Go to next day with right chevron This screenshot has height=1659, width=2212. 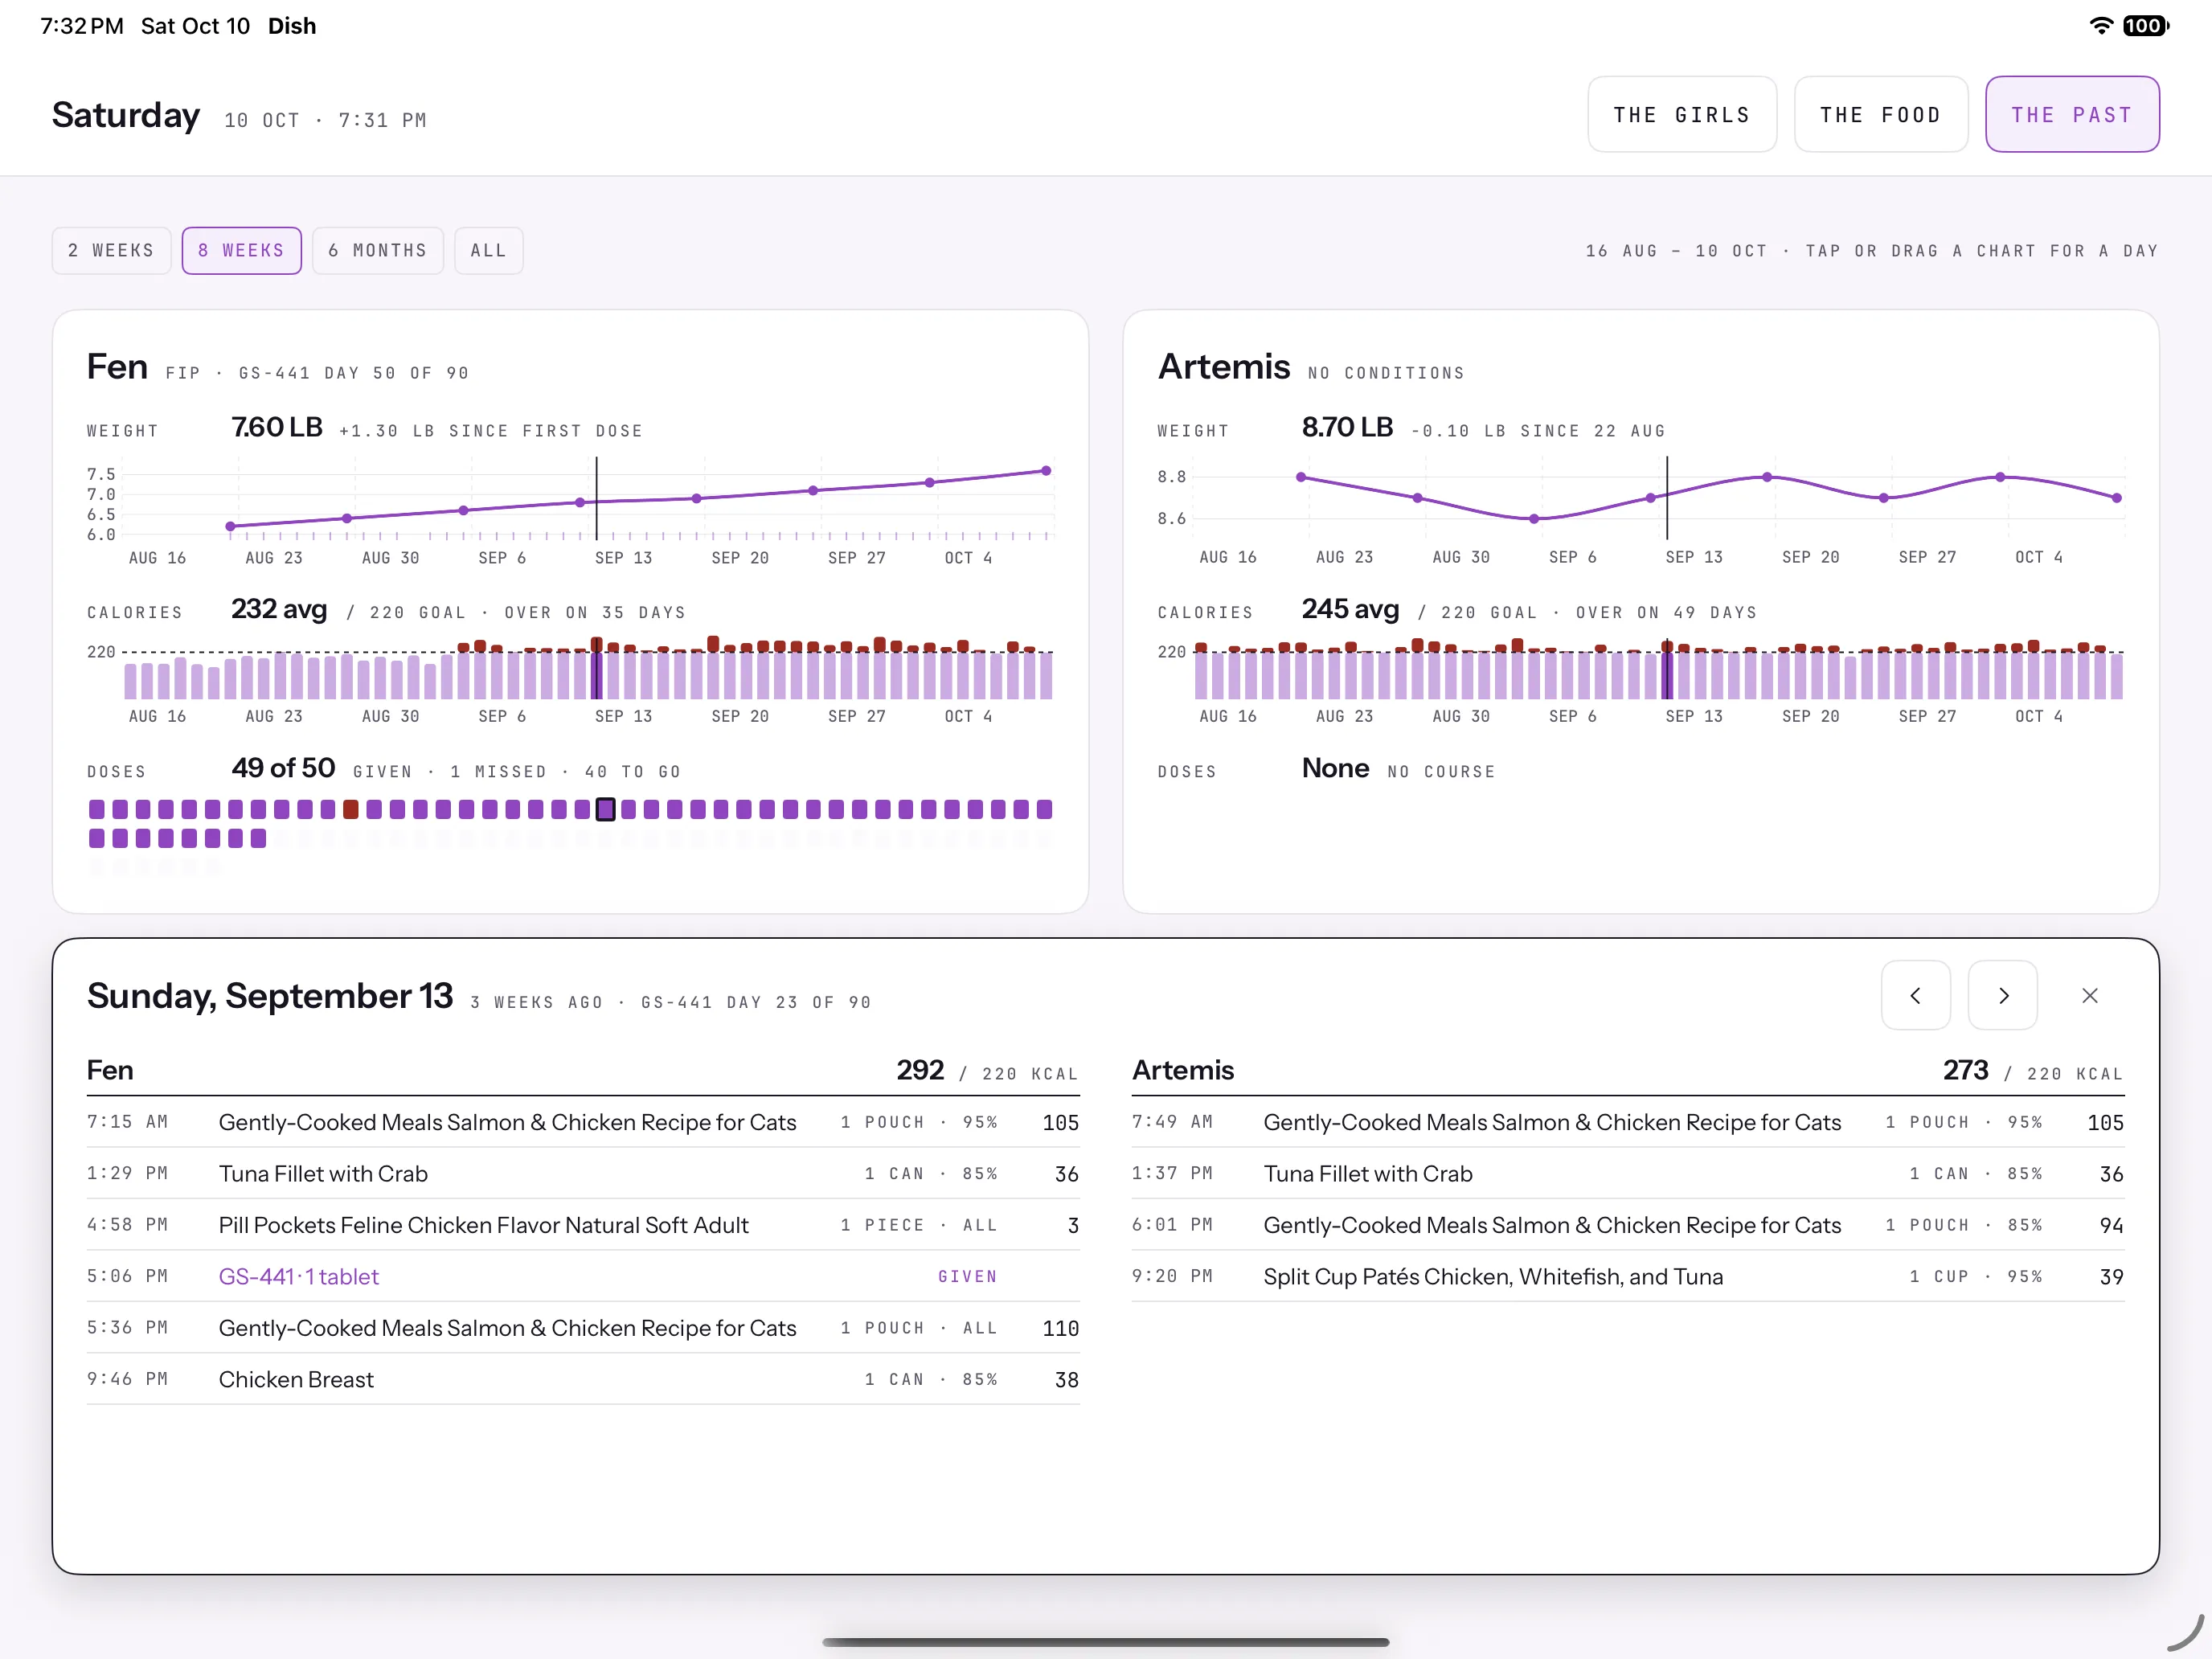pos(2002,995)
